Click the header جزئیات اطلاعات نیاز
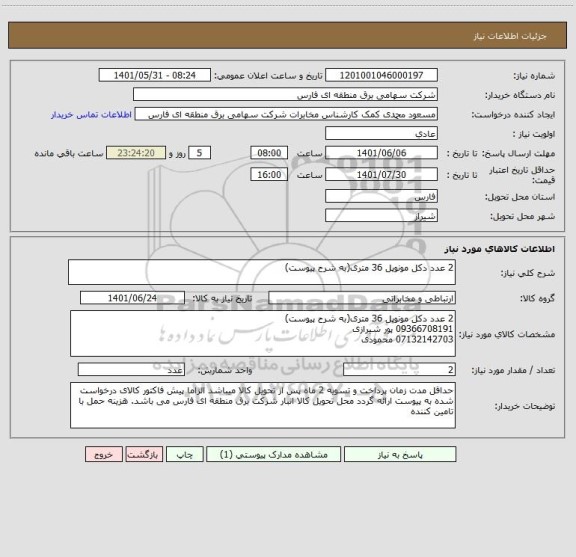This screenshot has width=576, height=557. click(x=510, y=36)
